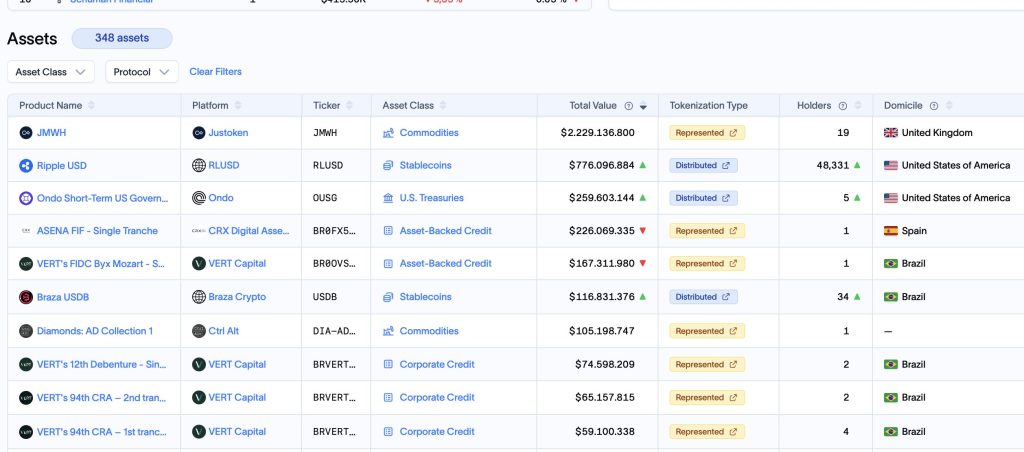Click the RLUSD platform link
The image size is (1024, 452).
[224, 165]
